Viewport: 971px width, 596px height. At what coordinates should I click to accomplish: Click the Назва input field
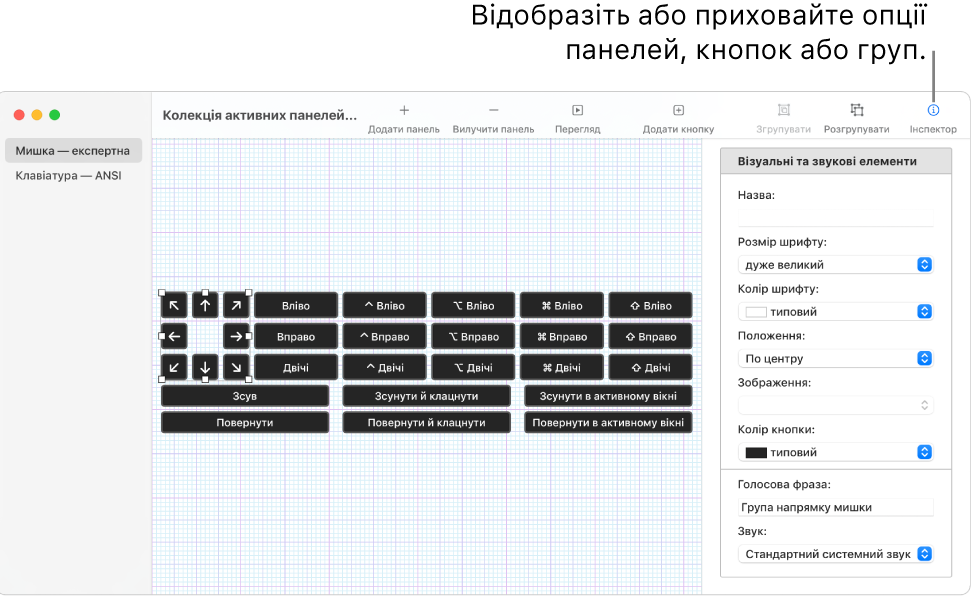(835, 217)
